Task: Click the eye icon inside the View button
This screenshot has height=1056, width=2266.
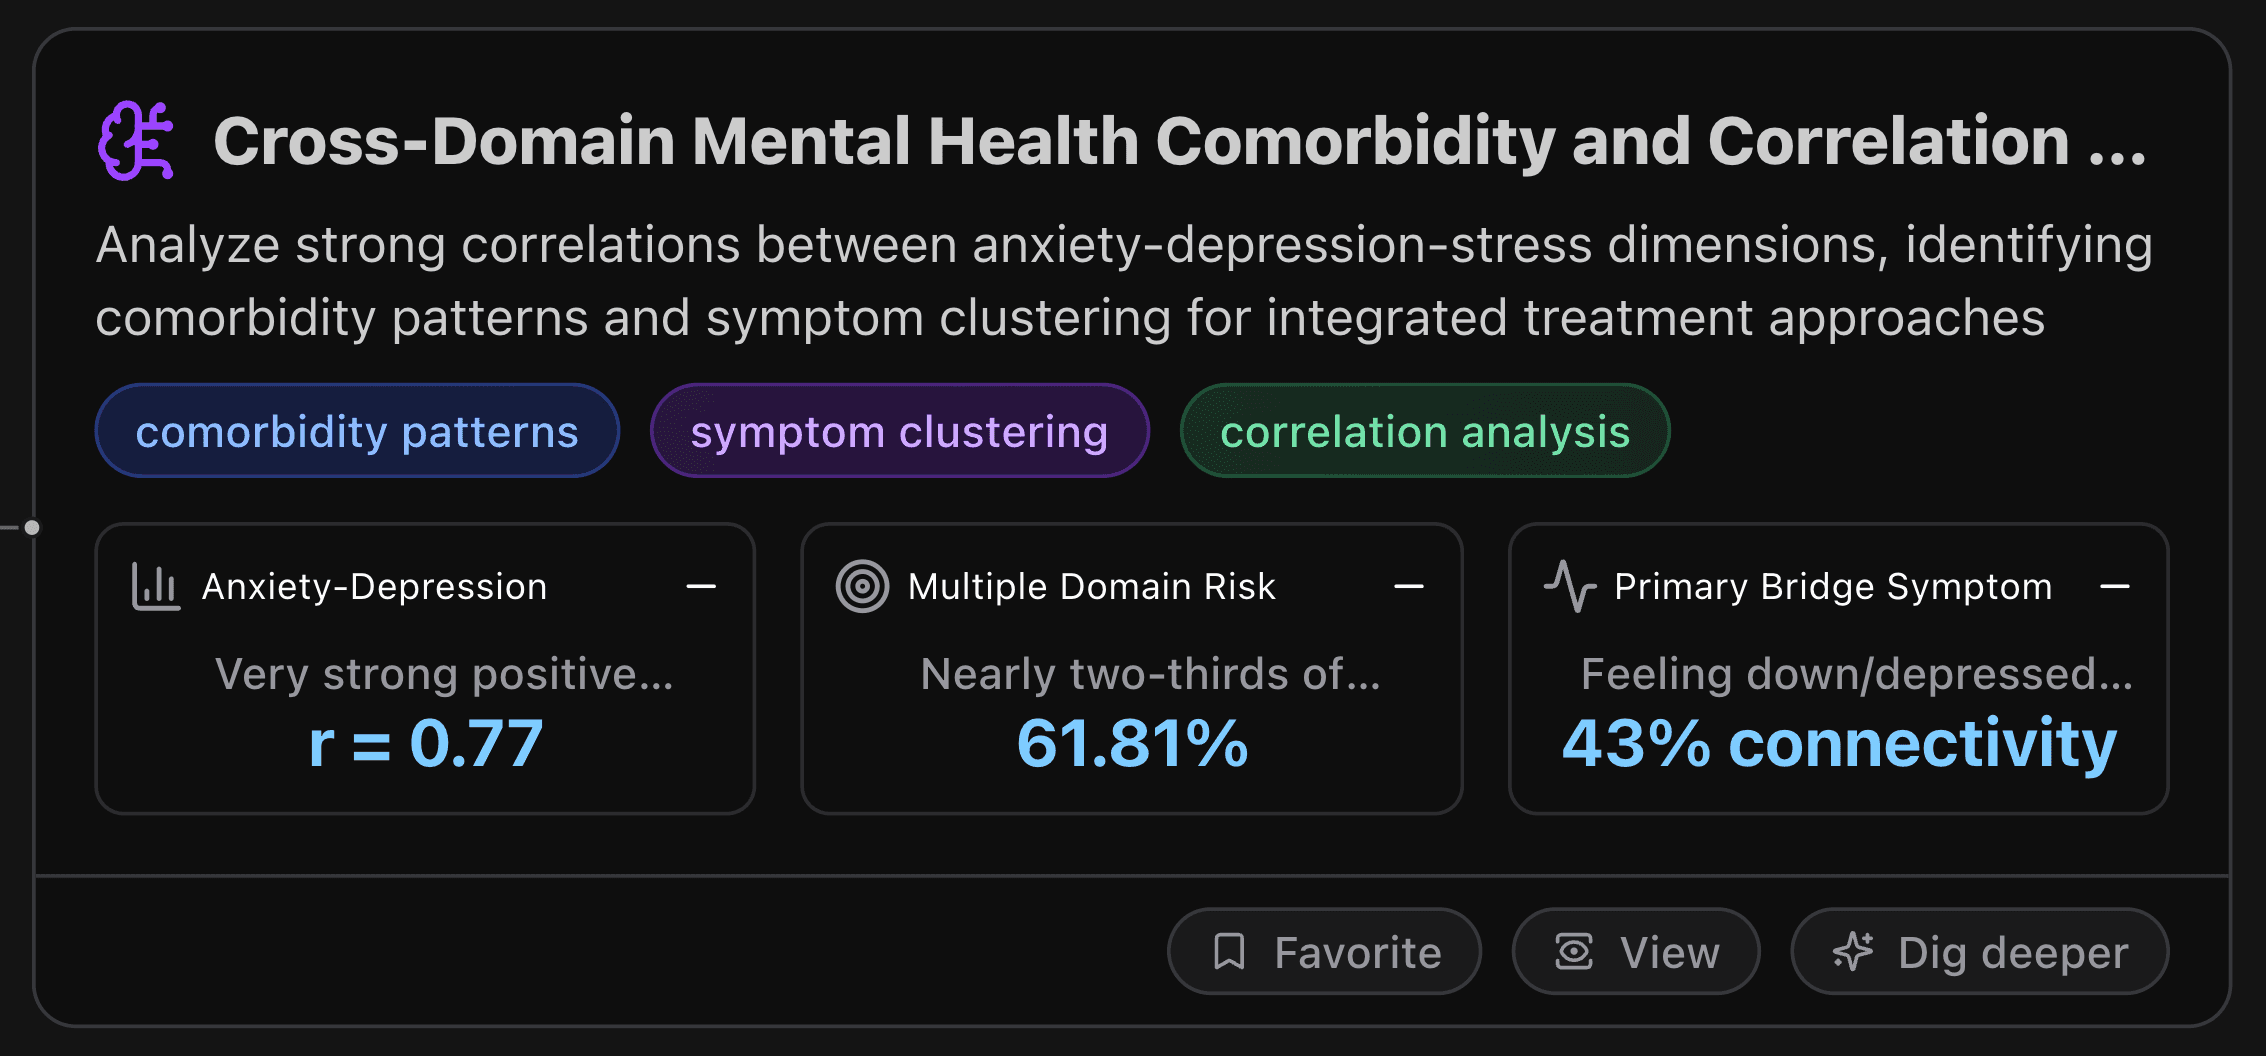Action: [1573, 951]
